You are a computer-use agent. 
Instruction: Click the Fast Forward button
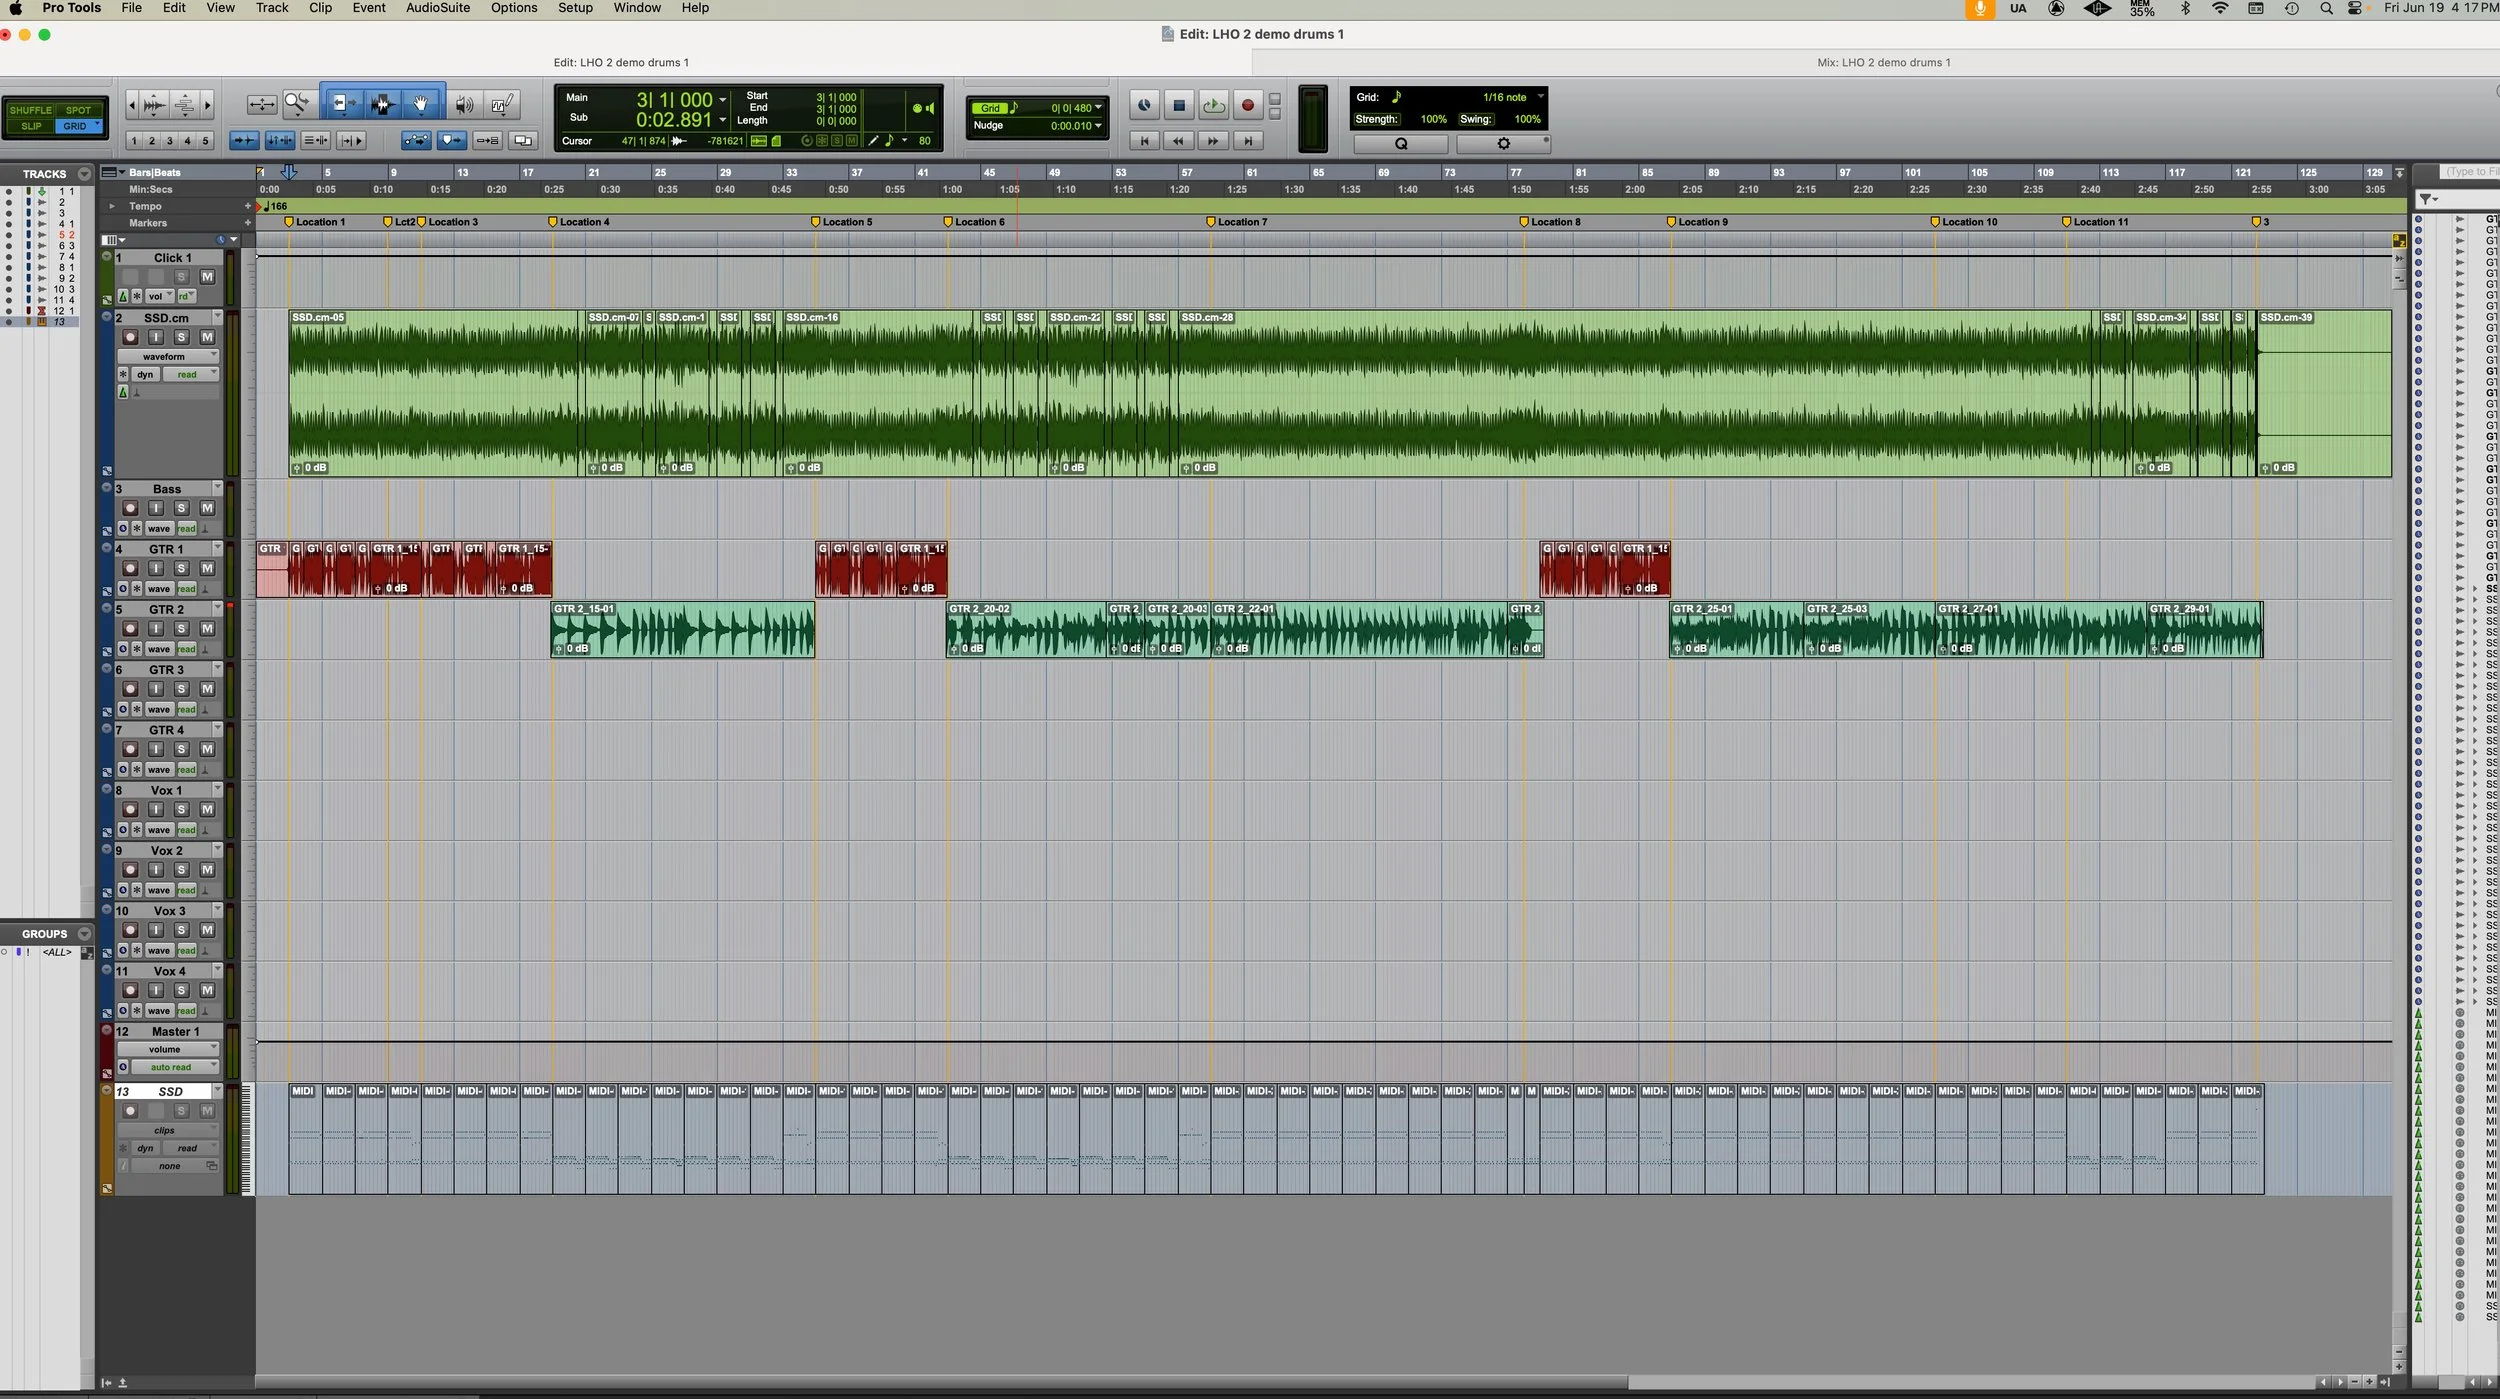point(1213,141)
